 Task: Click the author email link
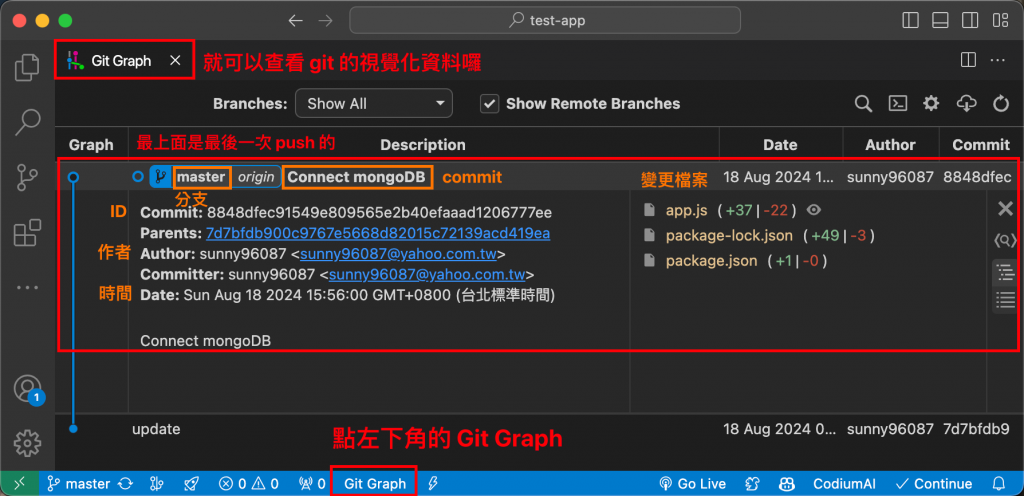pyautogui.click(x=398, y=254)
